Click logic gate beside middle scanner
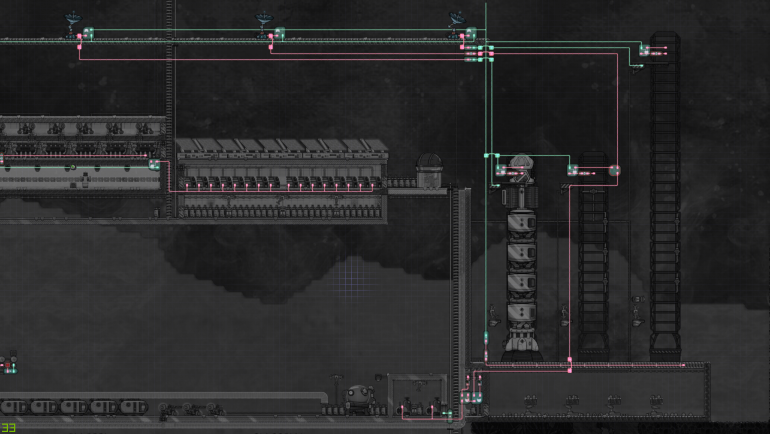 point(279,33)
